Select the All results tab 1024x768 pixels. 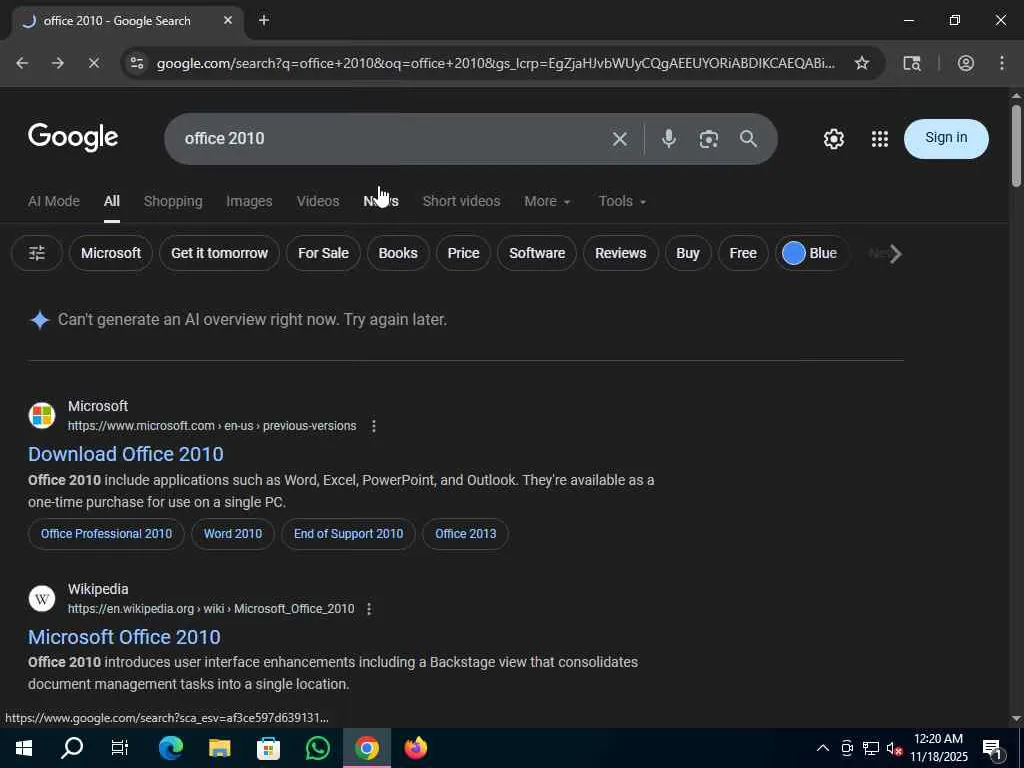click(112, 201)
